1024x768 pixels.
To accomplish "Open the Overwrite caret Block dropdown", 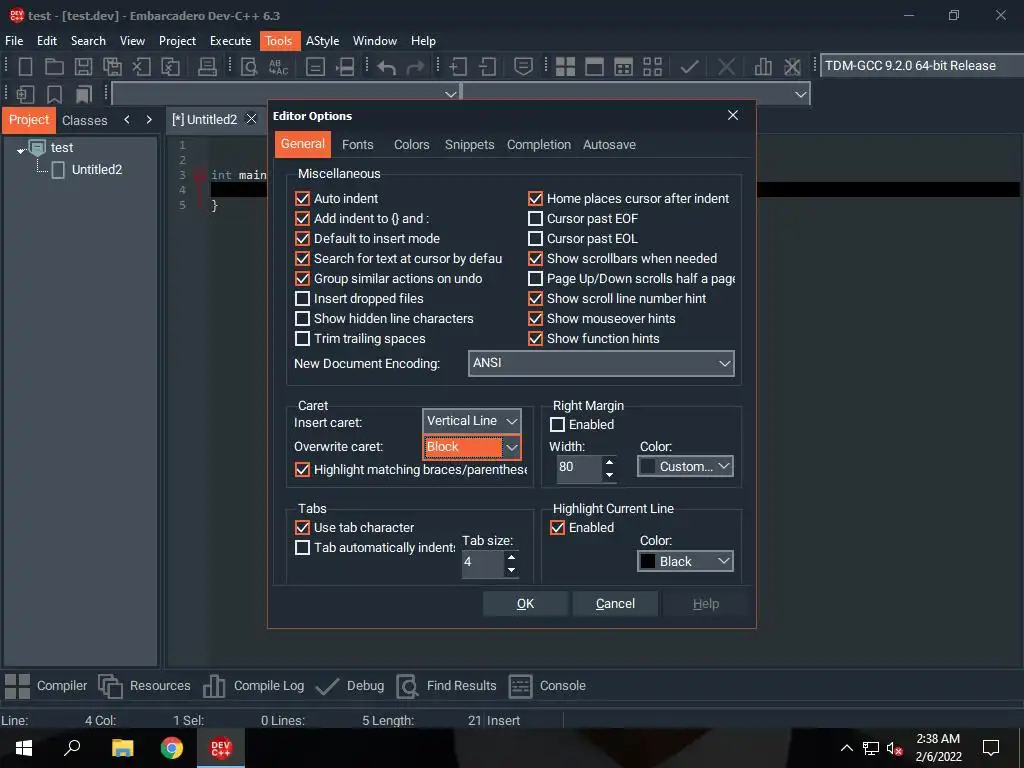I will click(x=472, y=447).
